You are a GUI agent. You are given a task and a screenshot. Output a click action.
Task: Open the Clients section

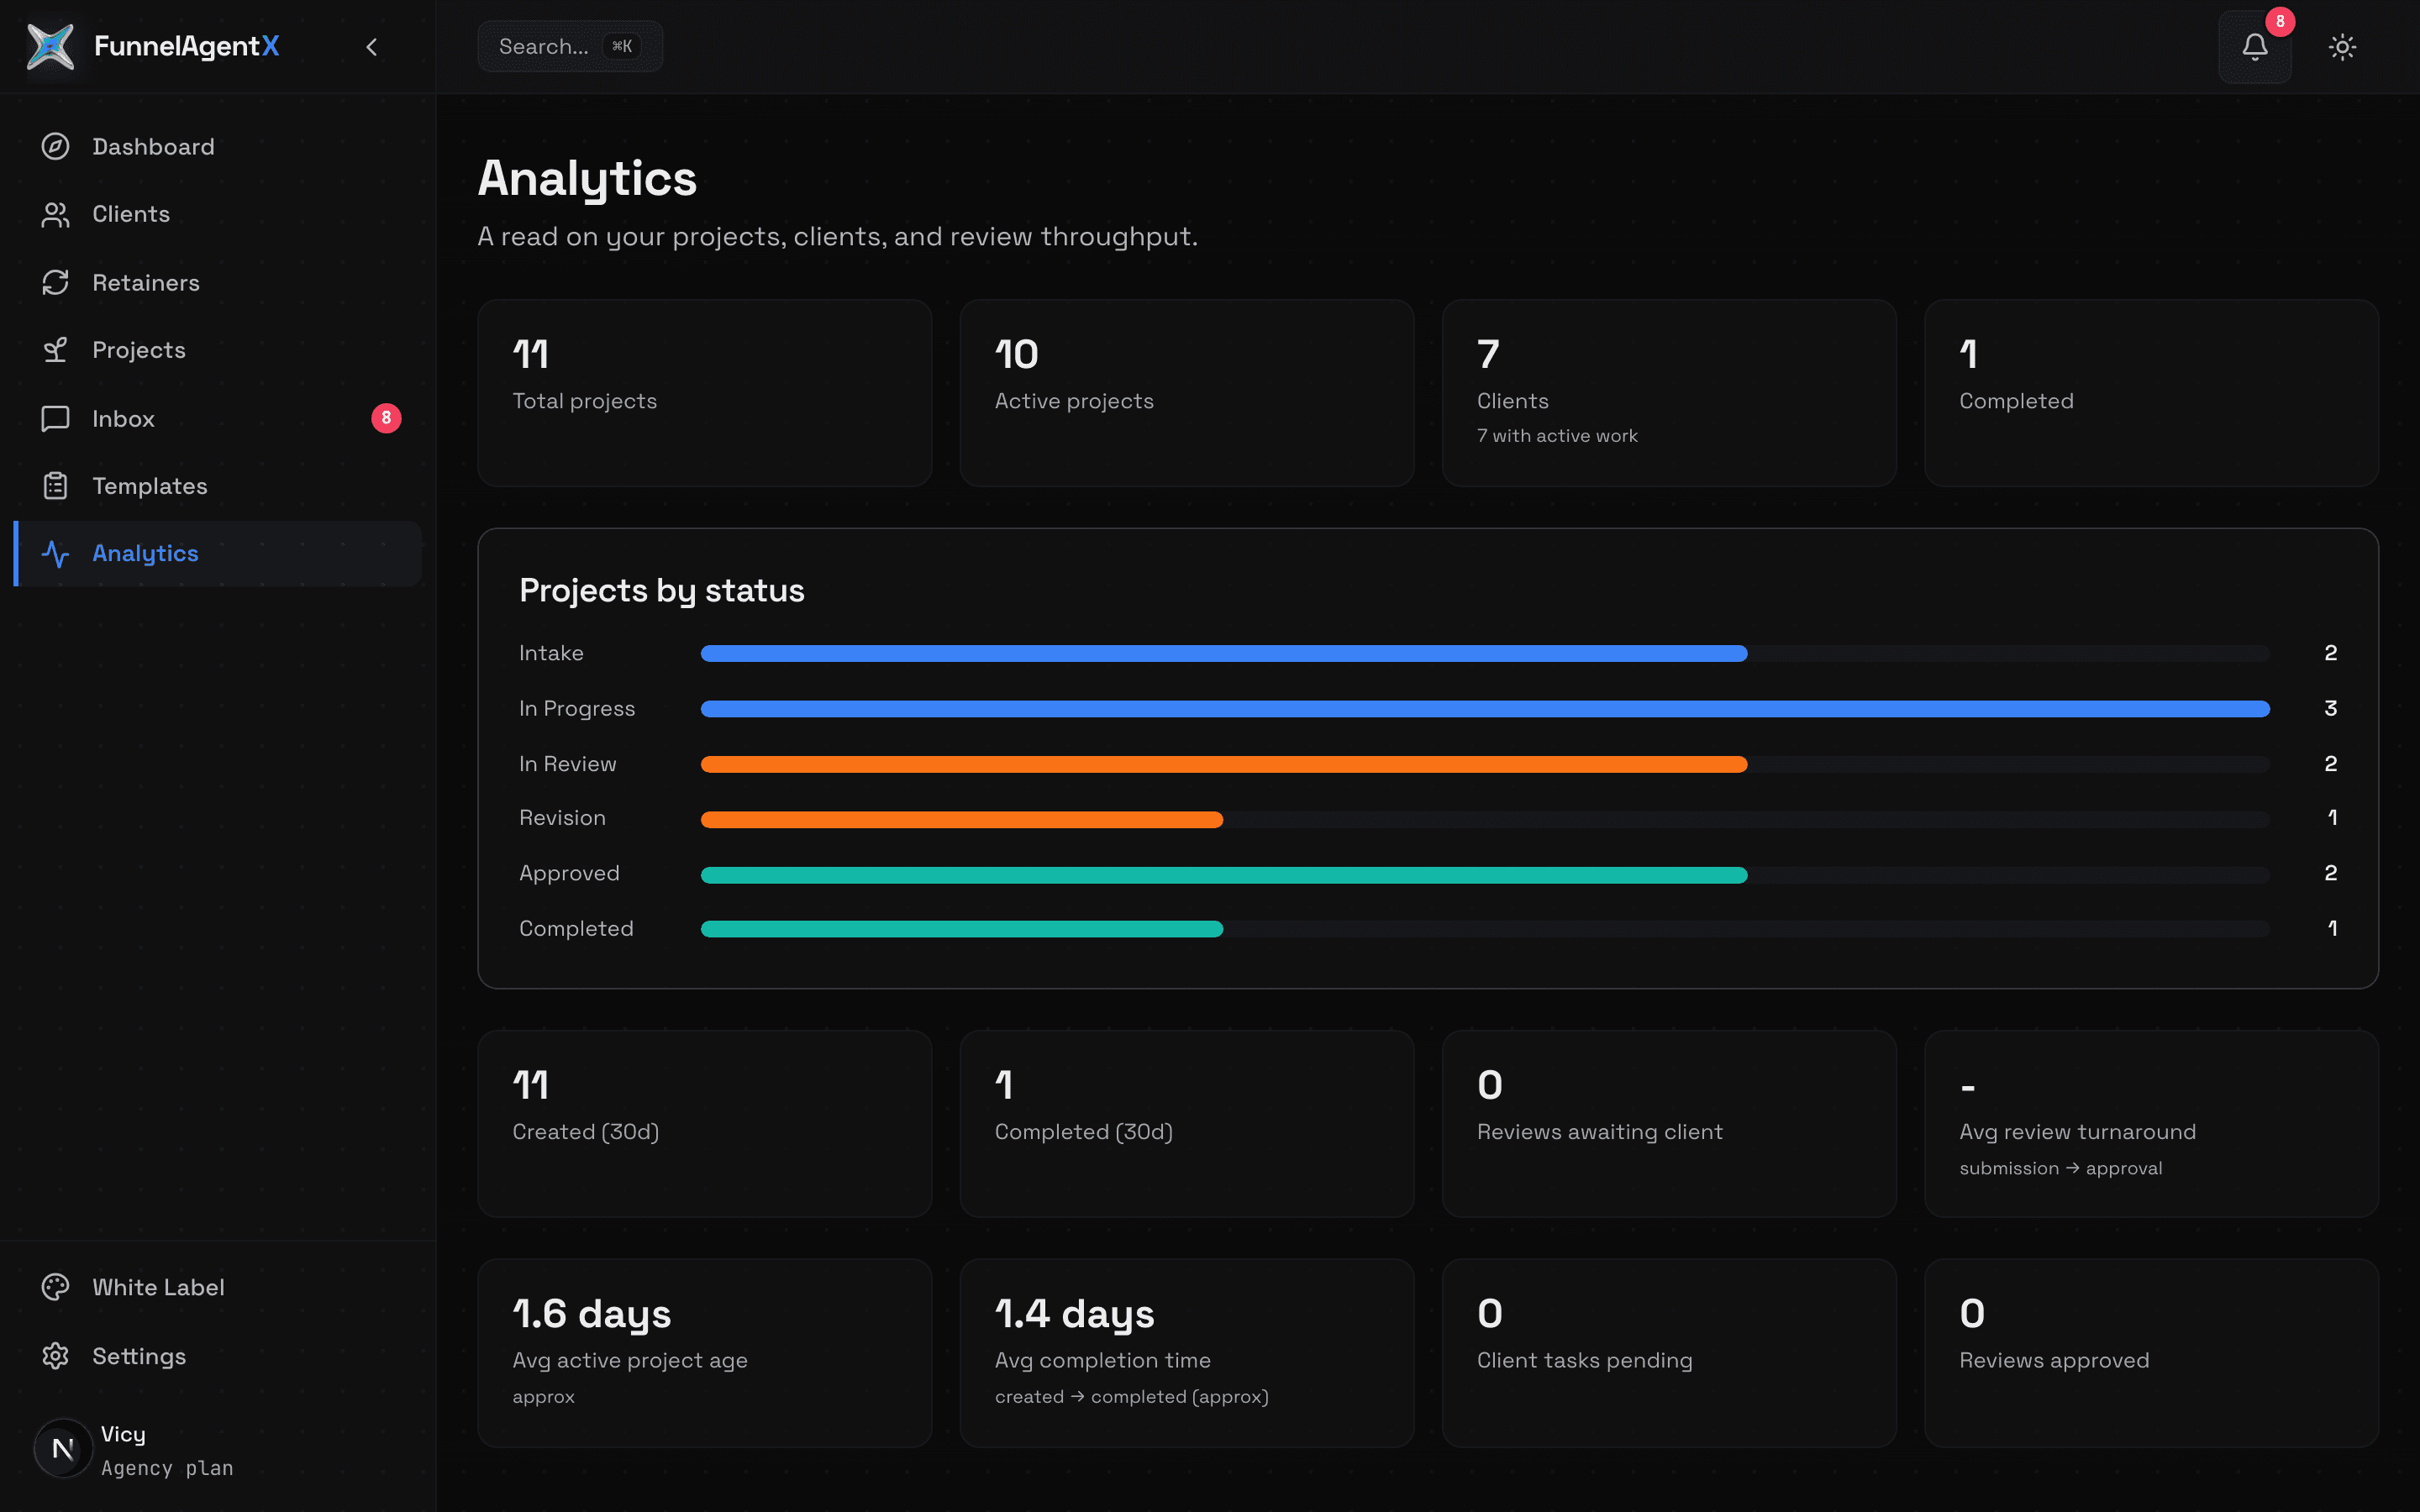[x=218, y=214]
